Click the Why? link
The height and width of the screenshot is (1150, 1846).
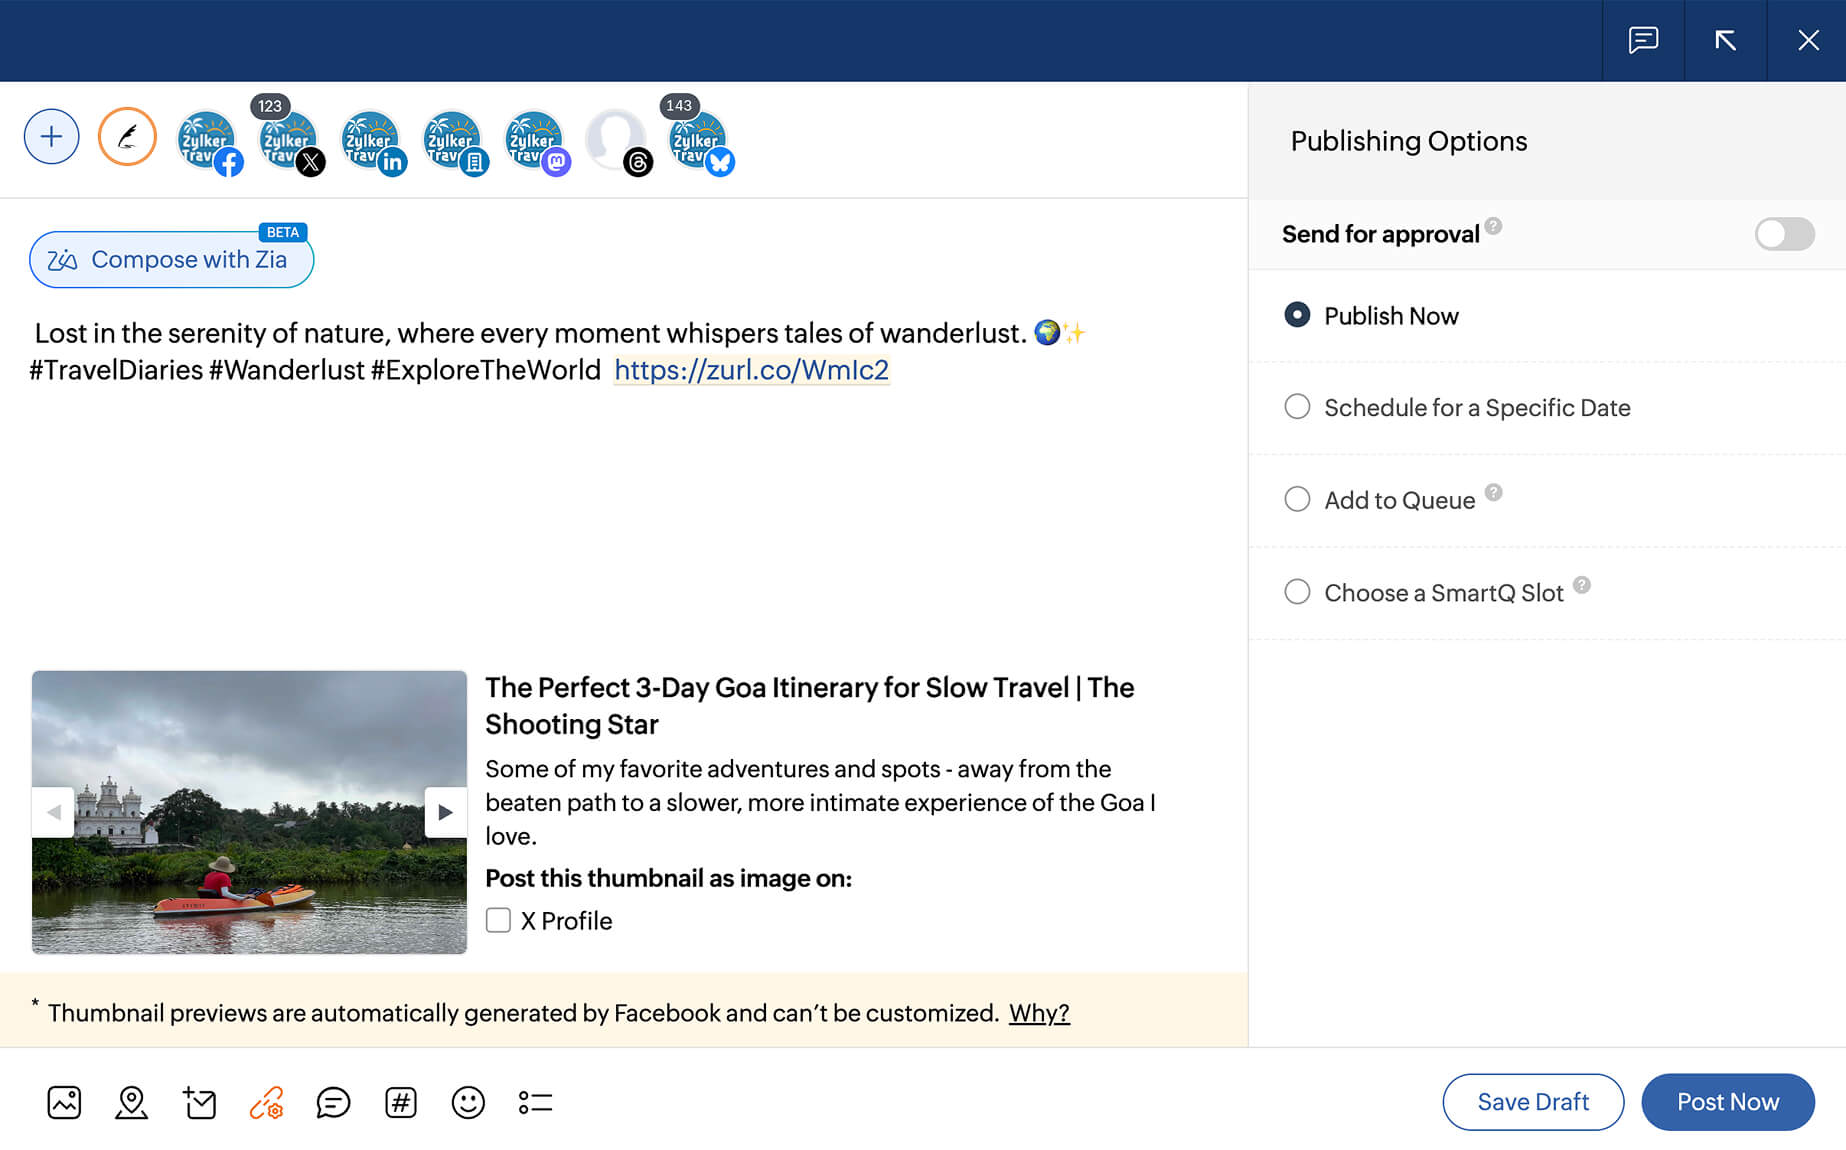1039,1013
